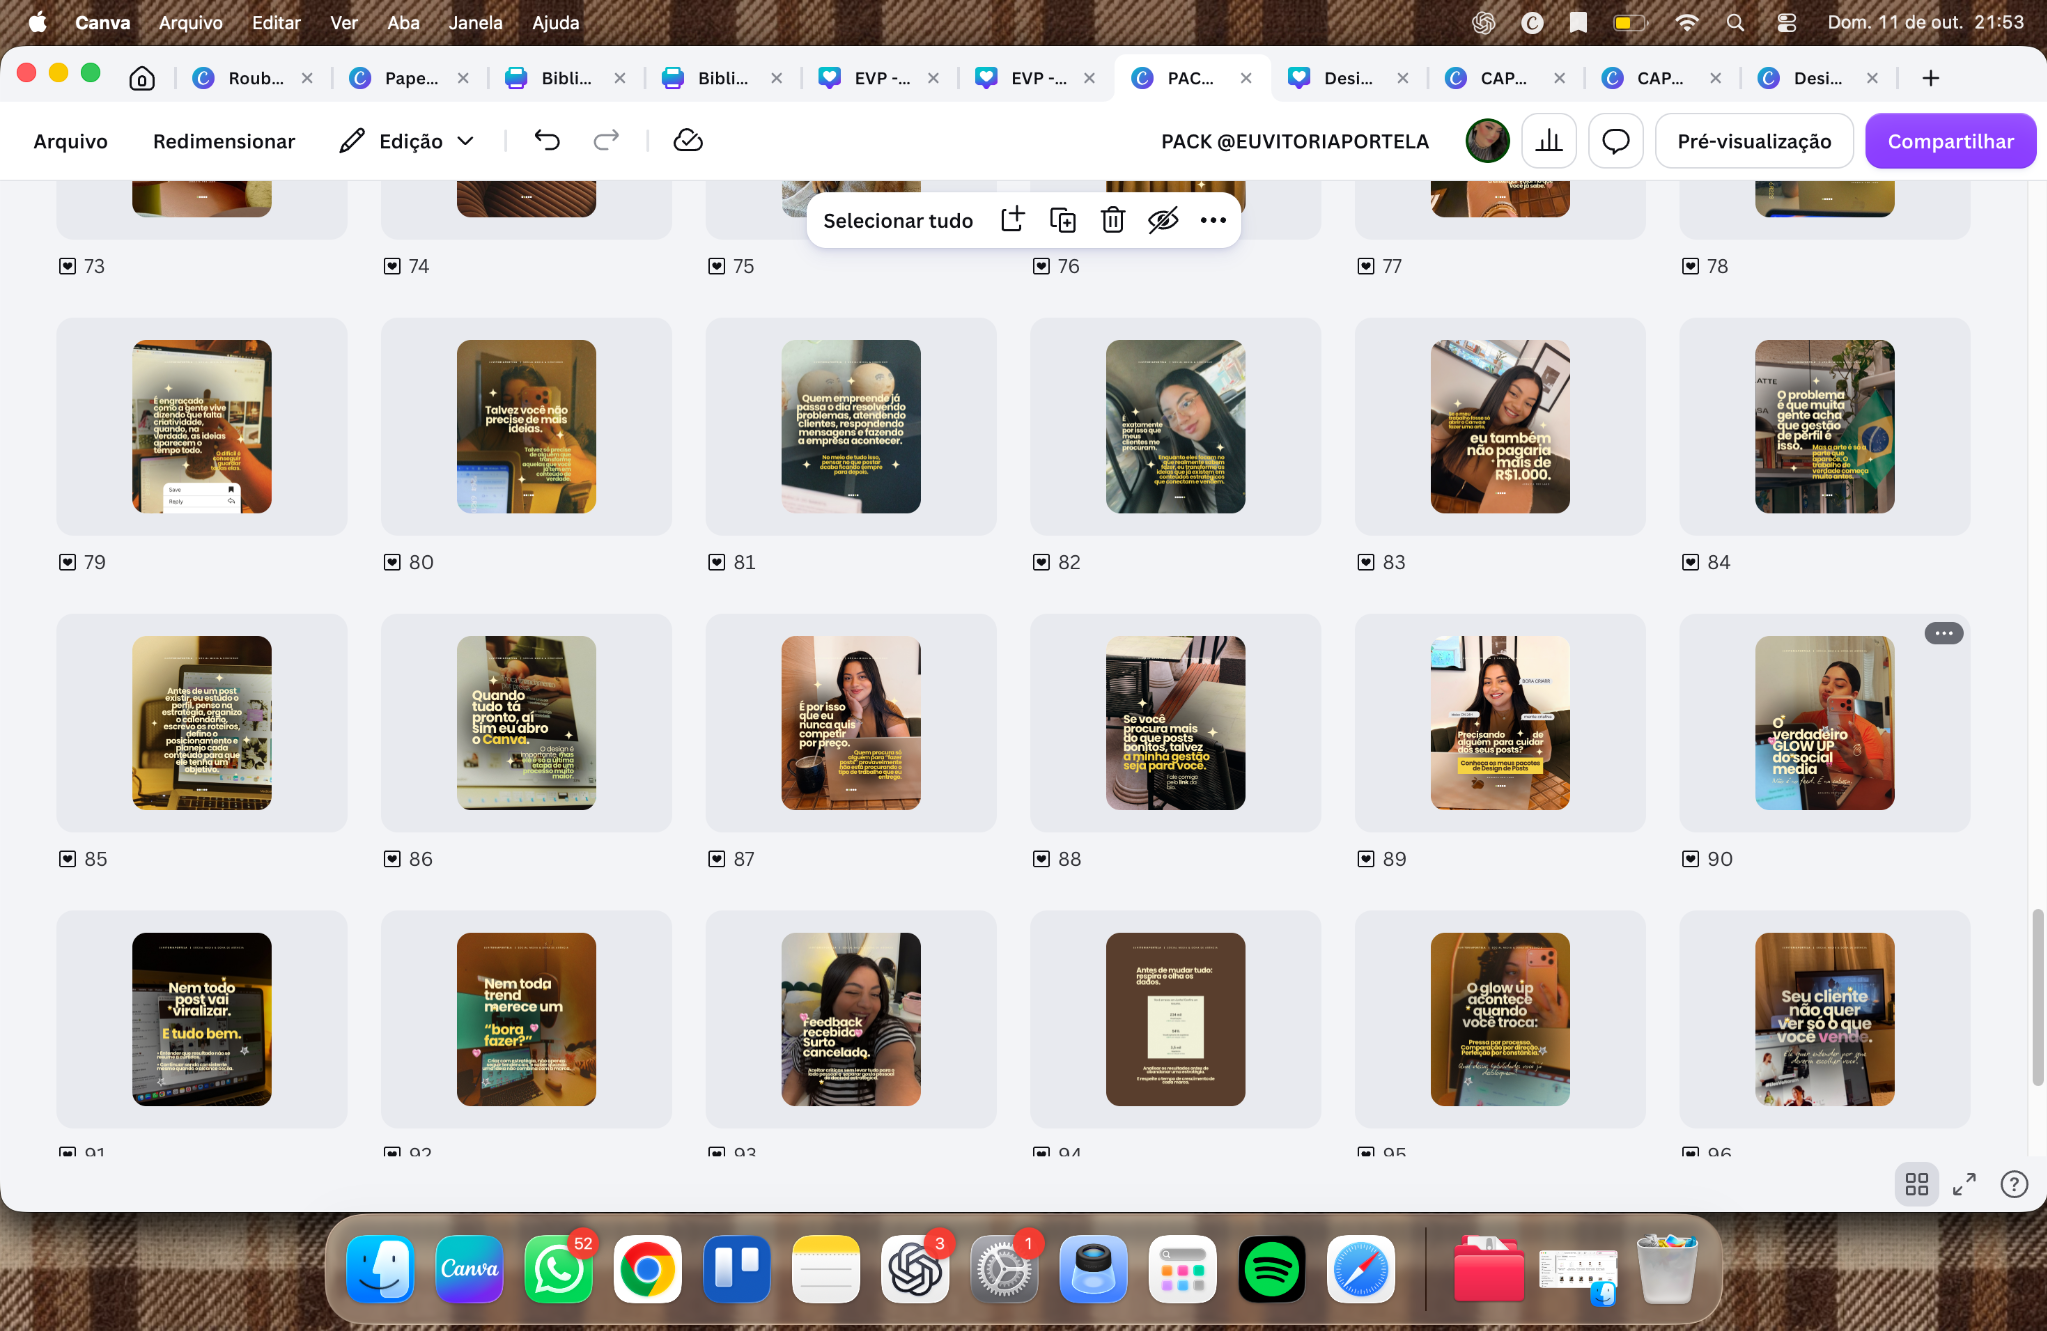Open Control Center in menu bar
The image size is (2047, 1331).
tap(1786, 22)
